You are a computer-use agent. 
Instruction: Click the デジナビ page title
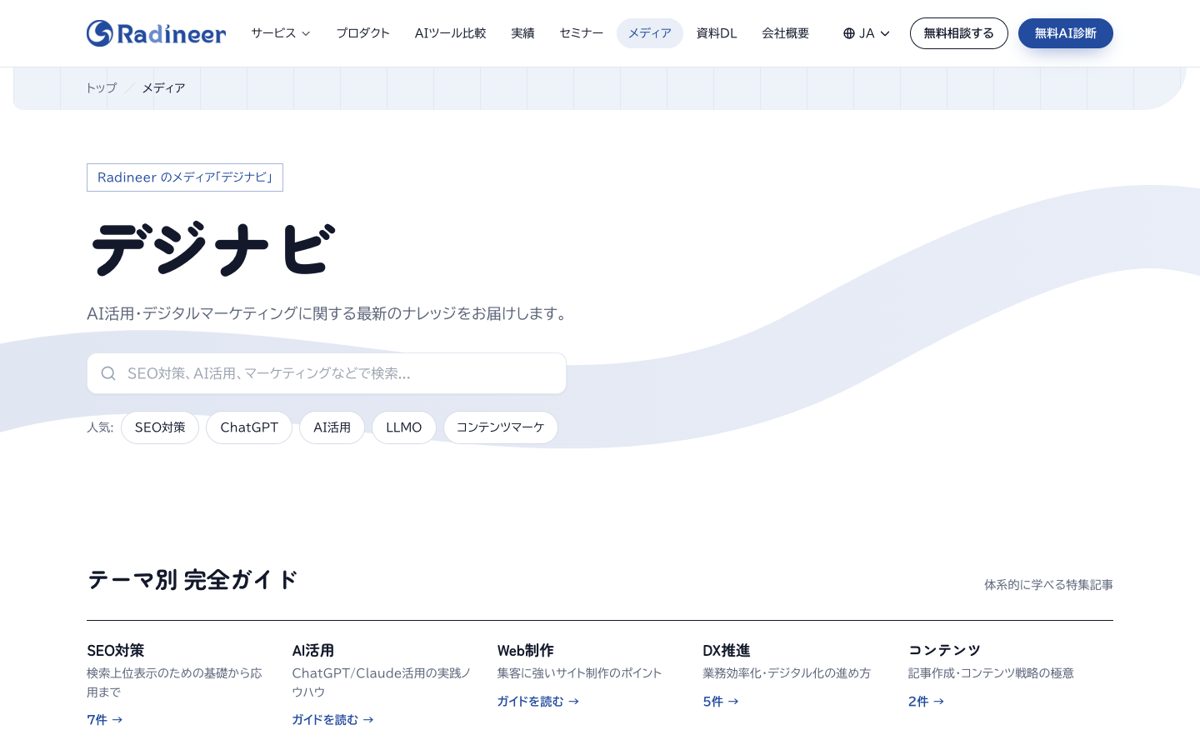[x=211, y=249]
